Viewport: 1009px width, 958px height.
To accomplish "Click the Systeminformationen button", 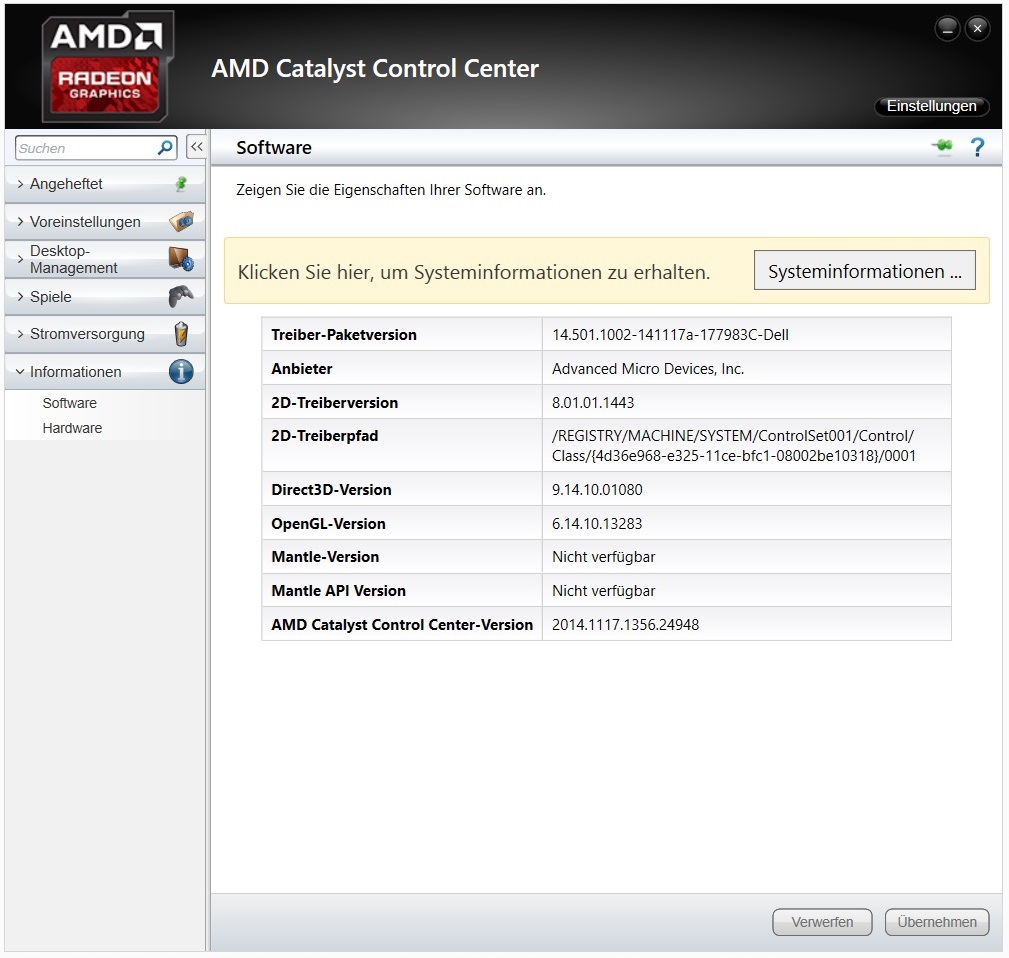I will point(865,271).
